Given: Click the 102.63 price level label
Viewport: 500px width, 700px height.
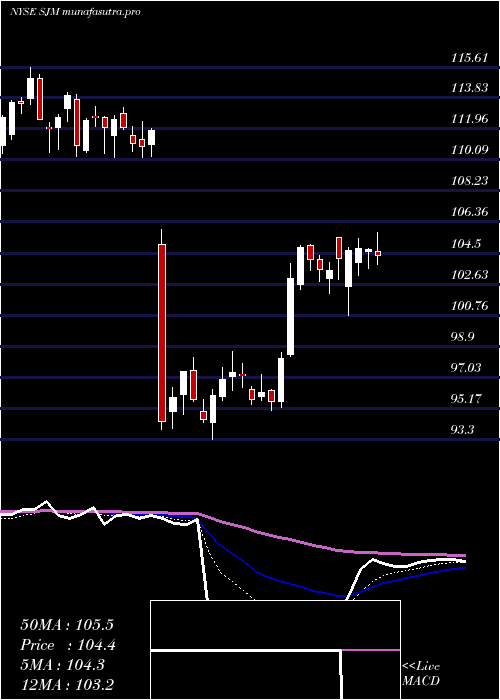Looking at the screenshot, I should click(469, 275).
